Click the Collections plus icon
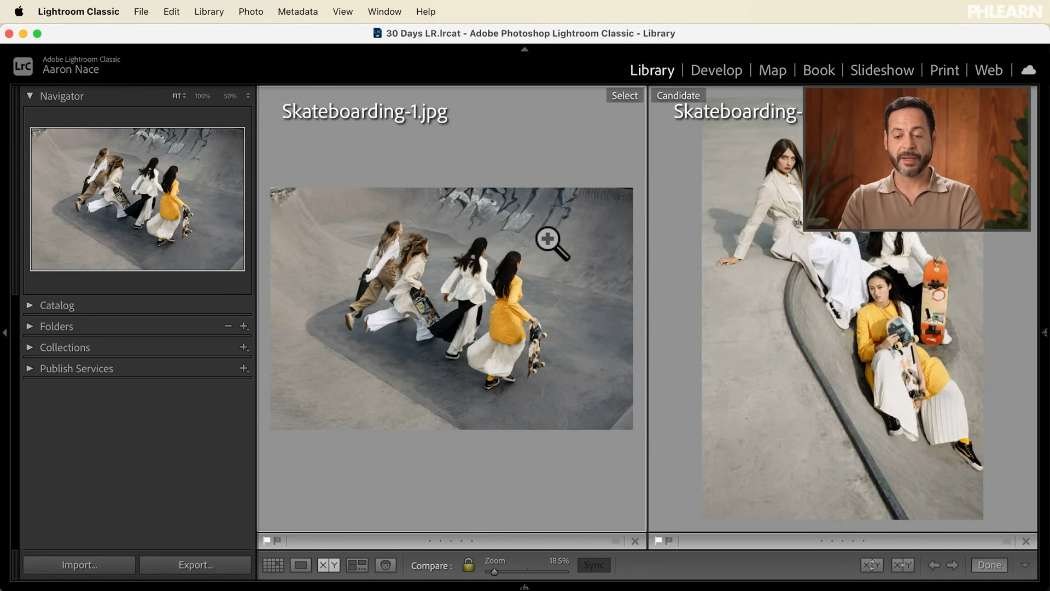Viewport: 1050px width, 591px height. click(x=244, y=347)
